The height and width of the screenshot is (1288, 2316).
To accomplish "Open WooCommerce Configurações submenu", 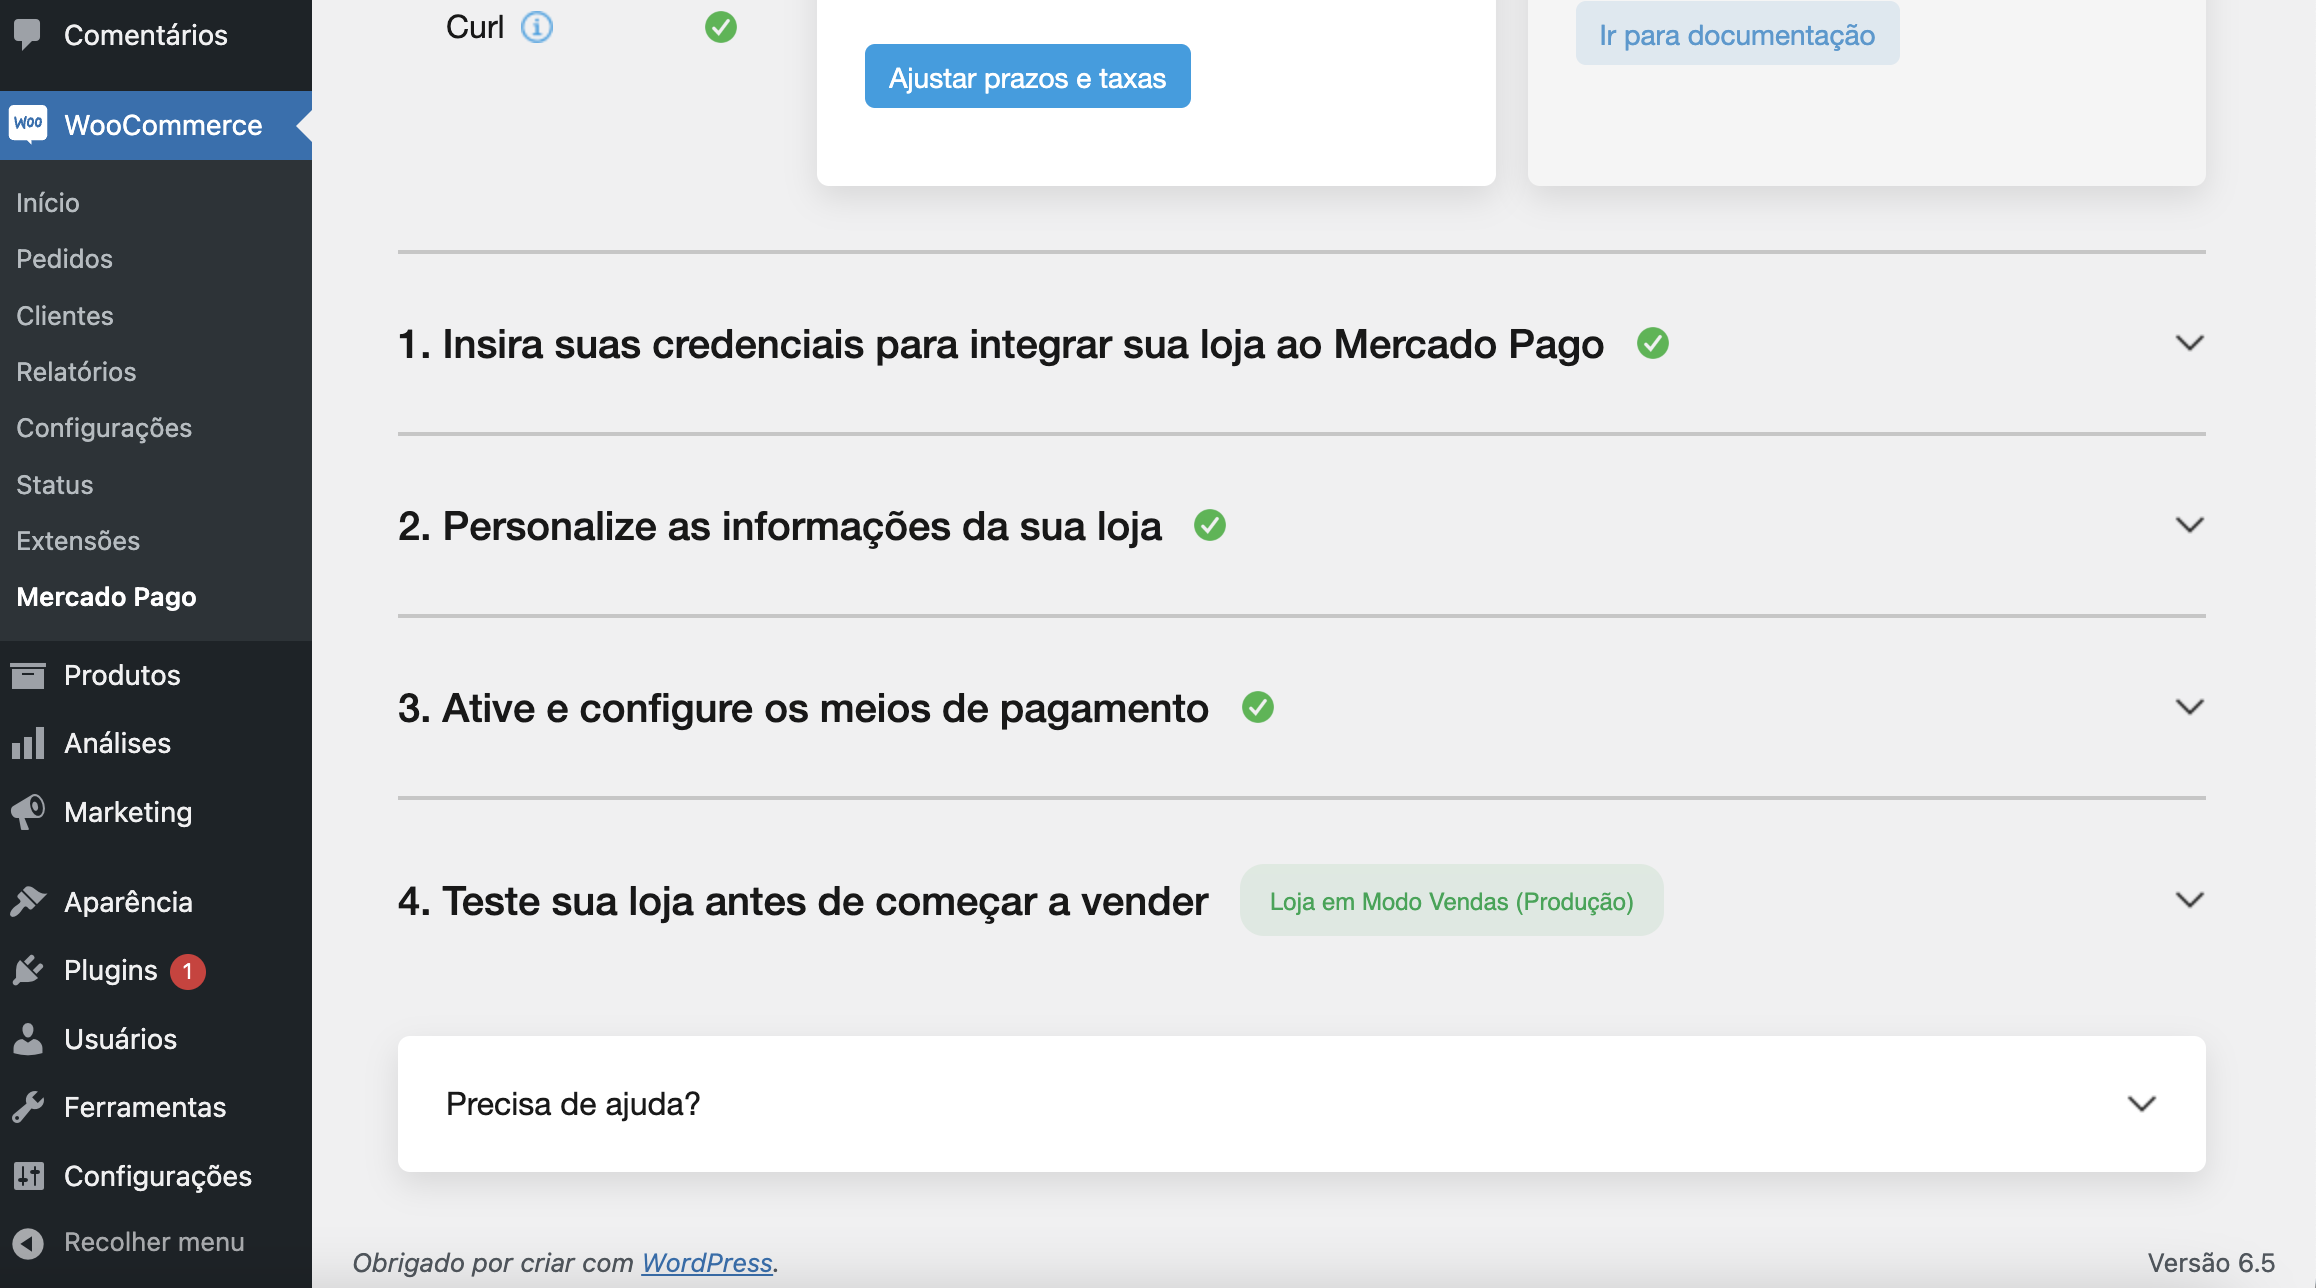I will click(x=104, y=428).
